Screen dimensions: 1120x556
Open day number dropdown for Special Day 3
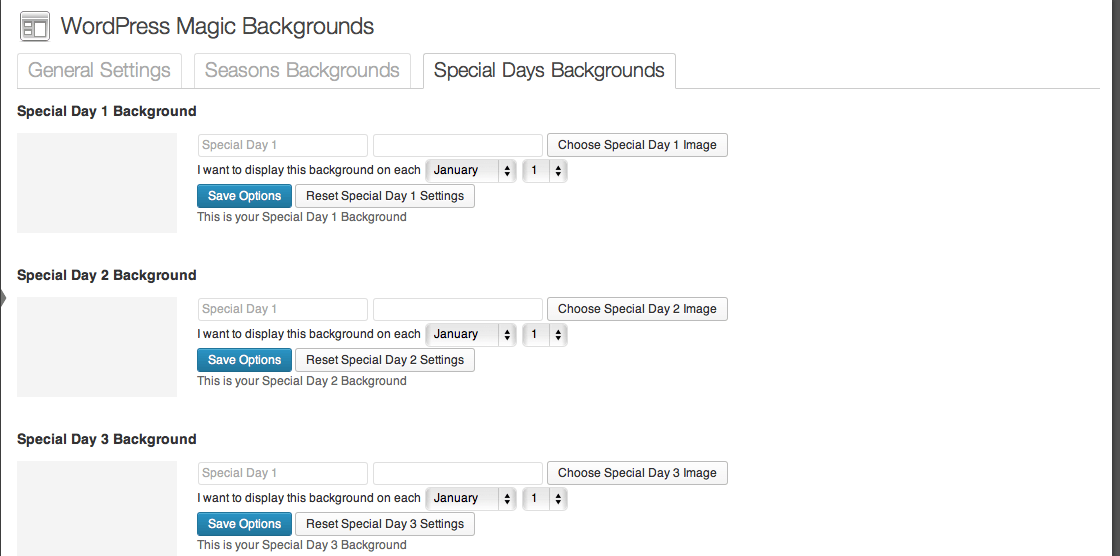pyautogui.click(x=545, y=498)
